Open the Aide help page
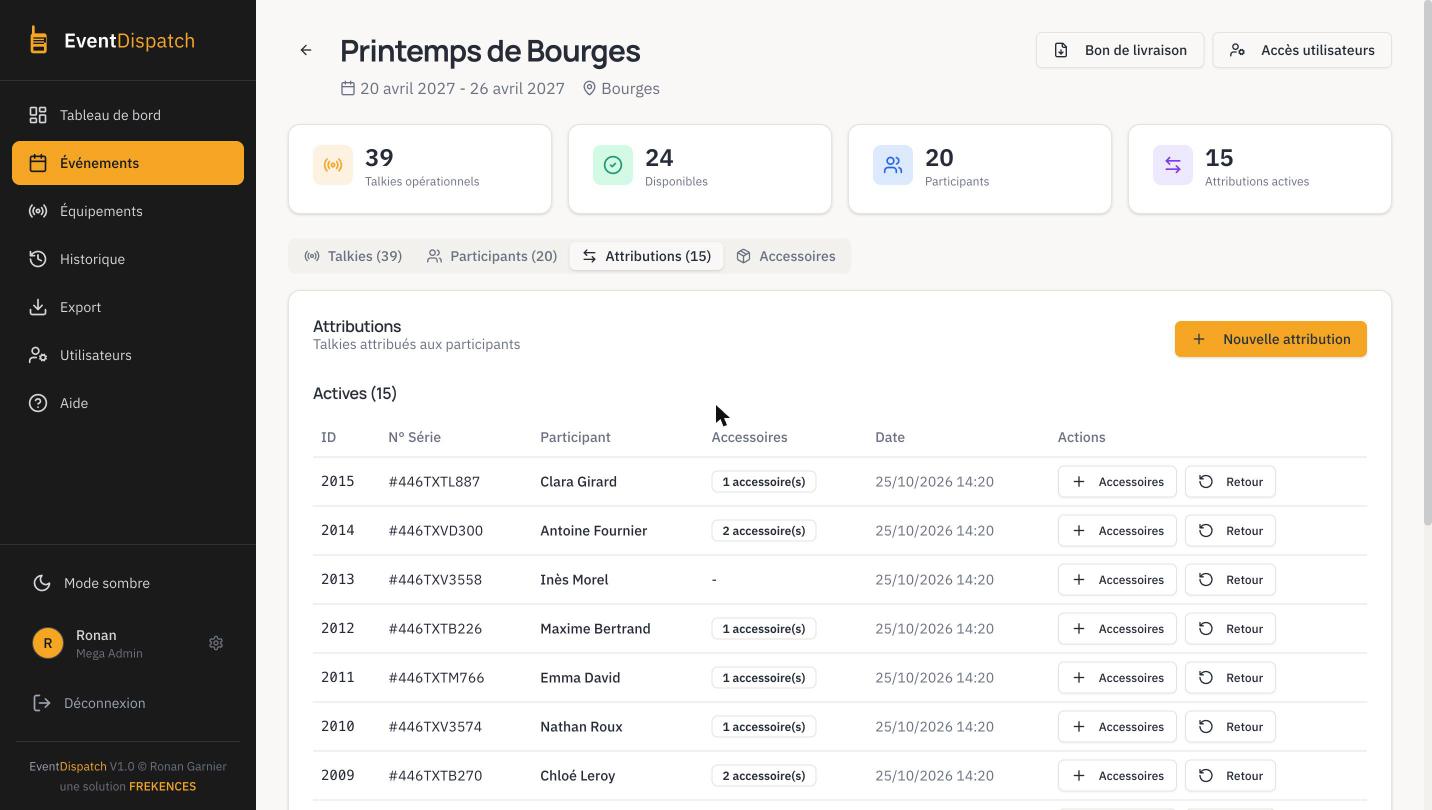This screenshot has height=810, width=1432. (128, 403)
